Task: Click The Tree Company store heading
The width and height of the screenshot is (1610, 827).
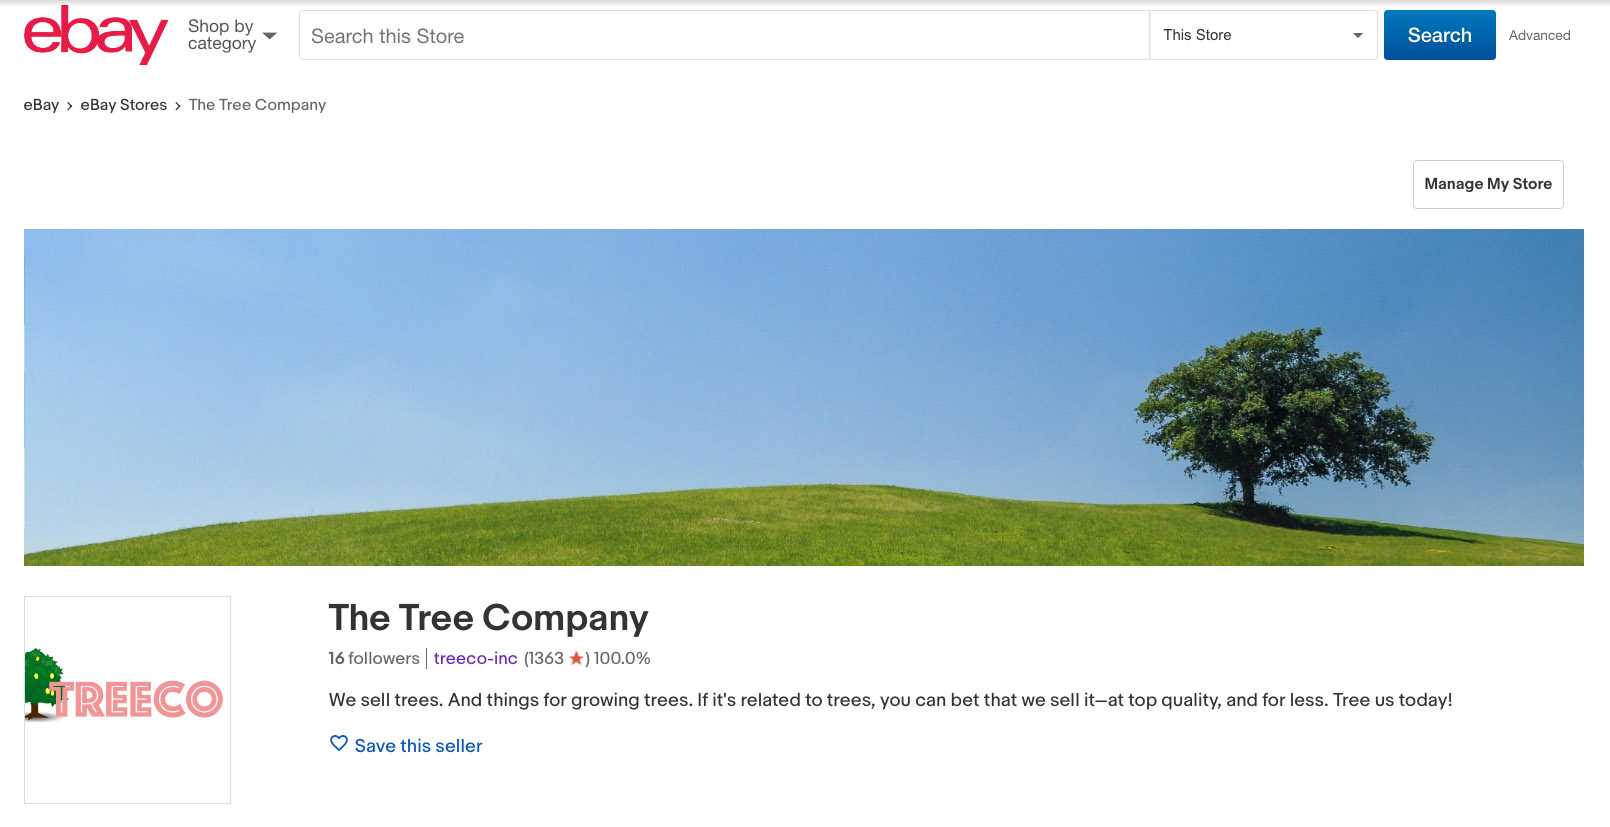Action: pos(488,618)
